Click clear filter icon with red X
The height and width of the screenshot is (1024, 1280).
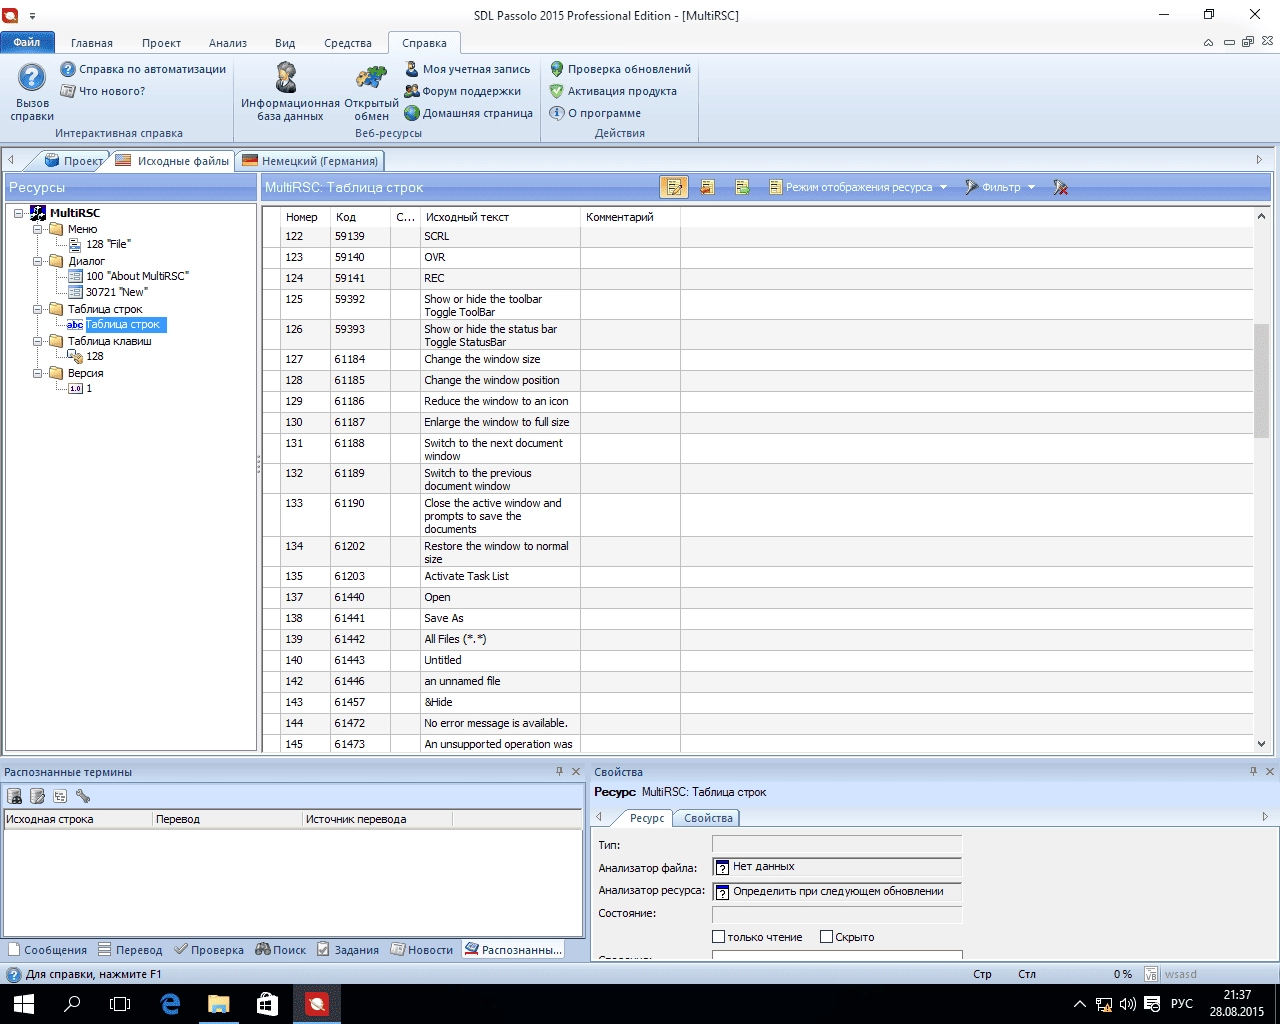(1061, 187)
